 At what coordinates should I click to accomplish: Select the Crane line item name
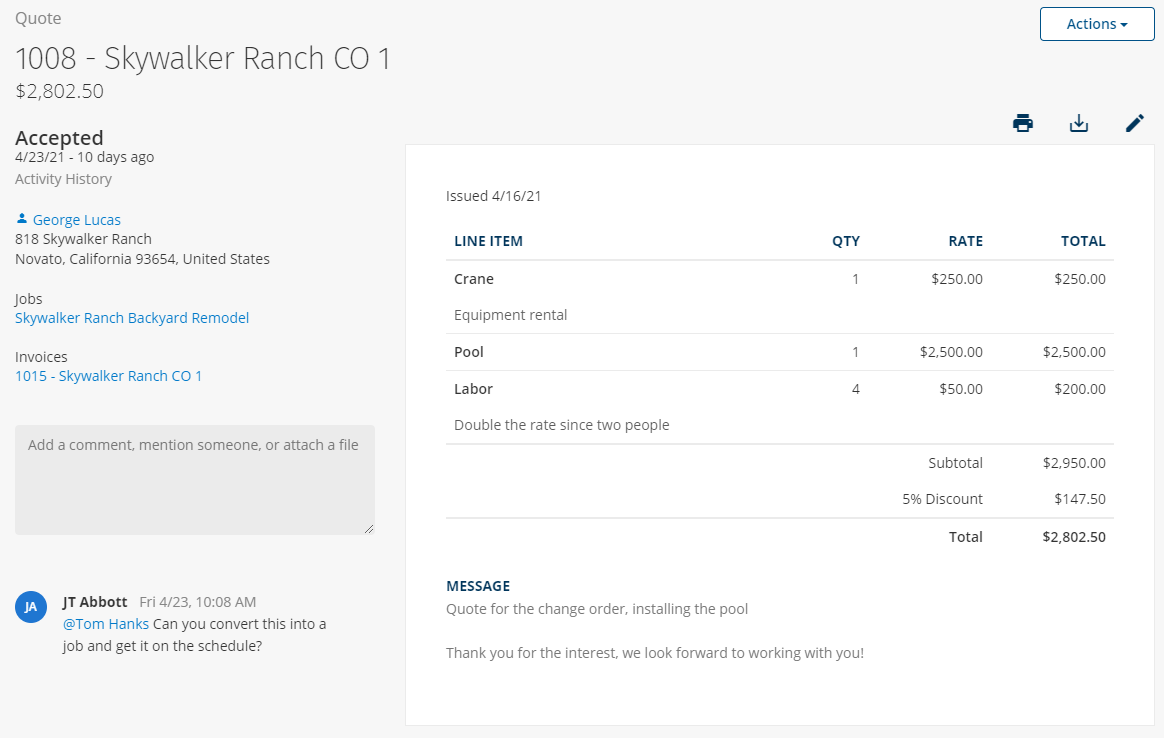[474, 279]
